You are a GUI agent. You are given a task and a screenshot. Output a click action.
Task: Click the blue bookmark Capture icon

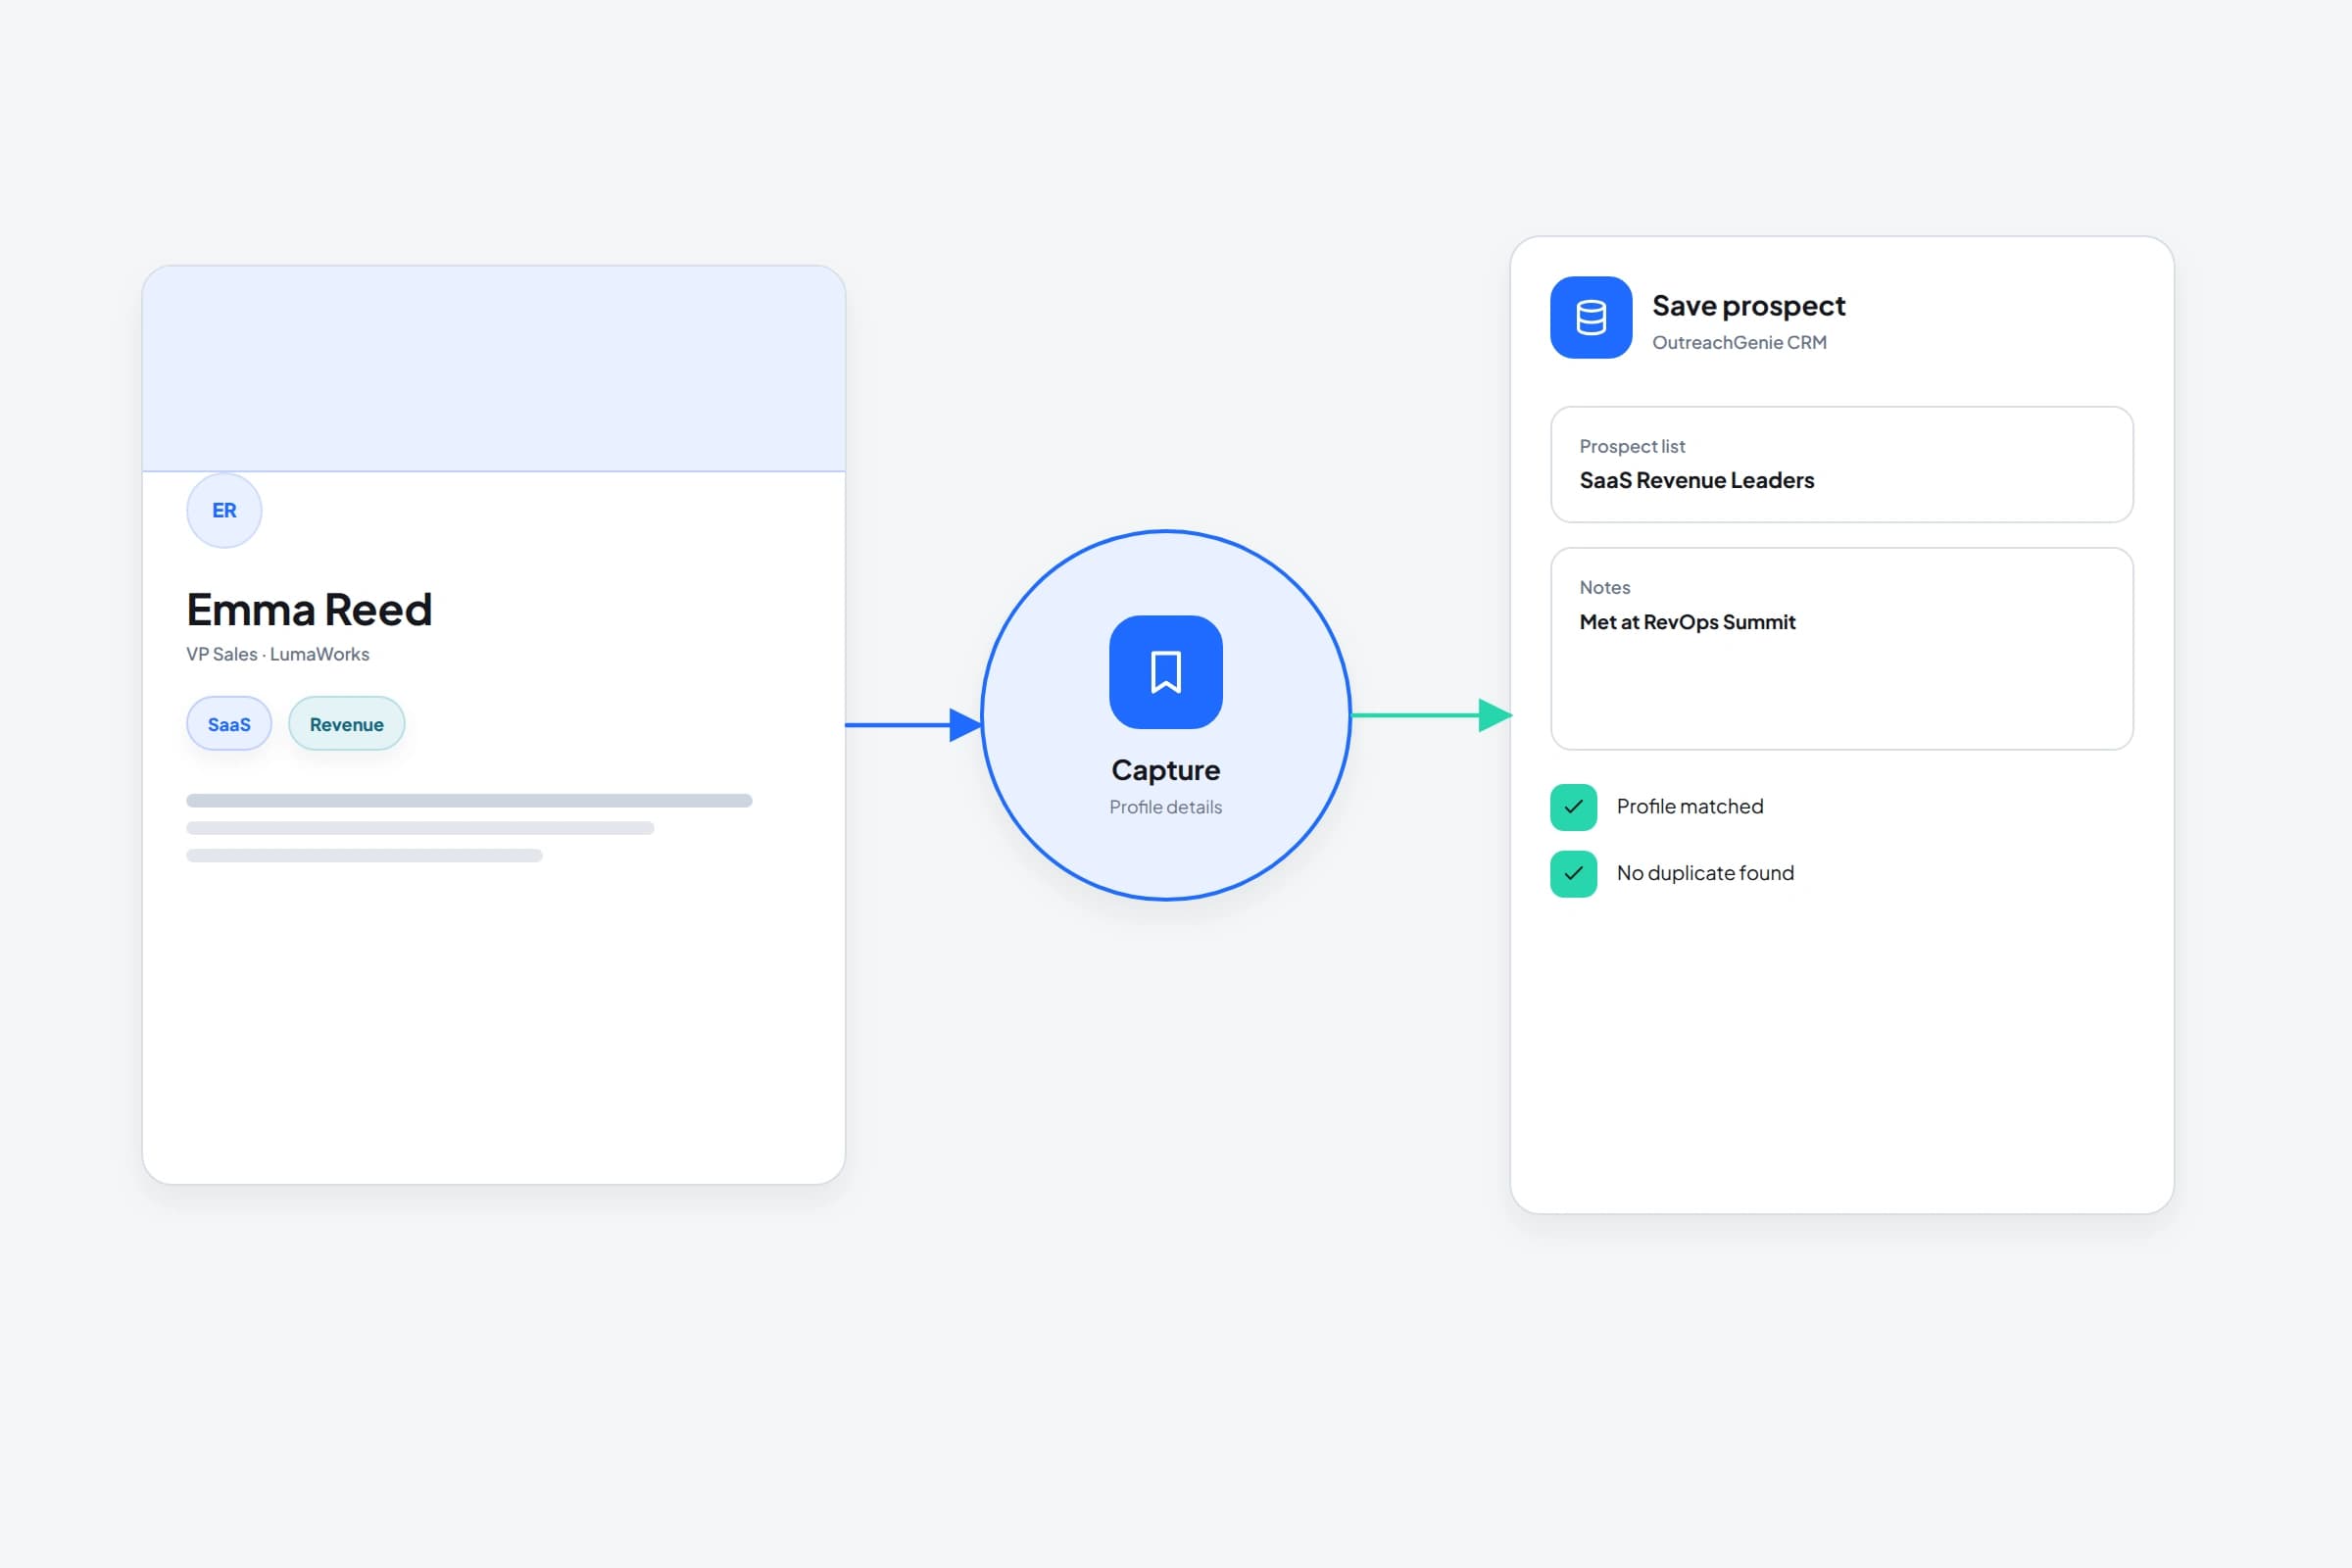[x=1166, y=672]
